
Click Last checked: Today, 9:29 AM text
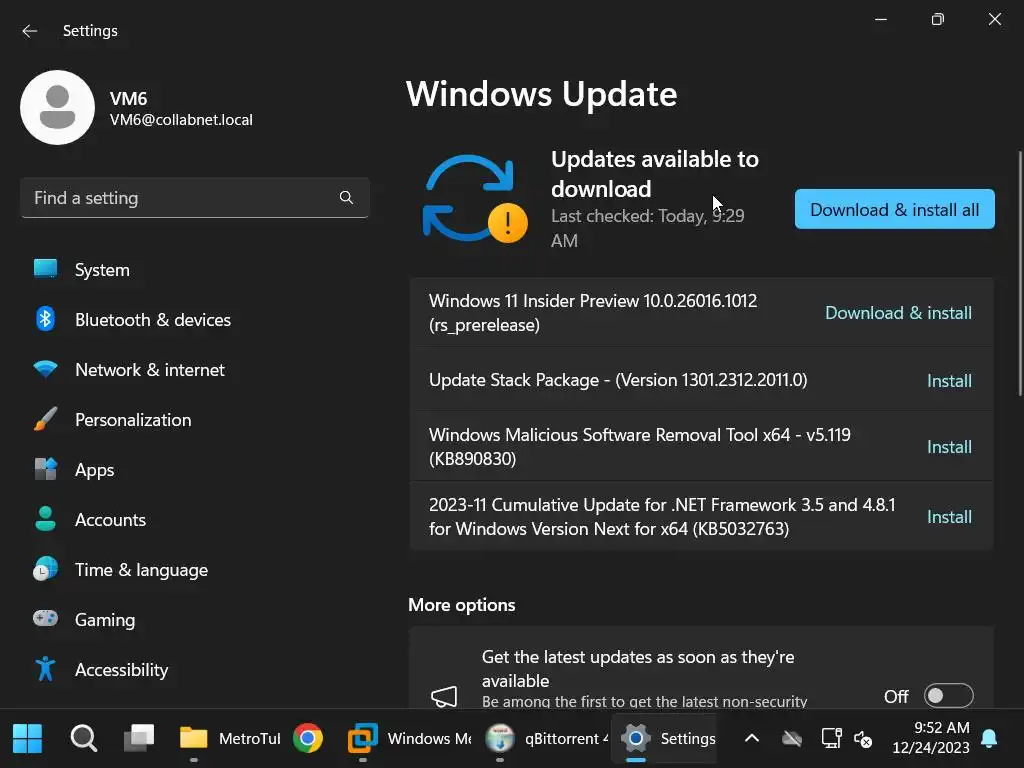648,228
